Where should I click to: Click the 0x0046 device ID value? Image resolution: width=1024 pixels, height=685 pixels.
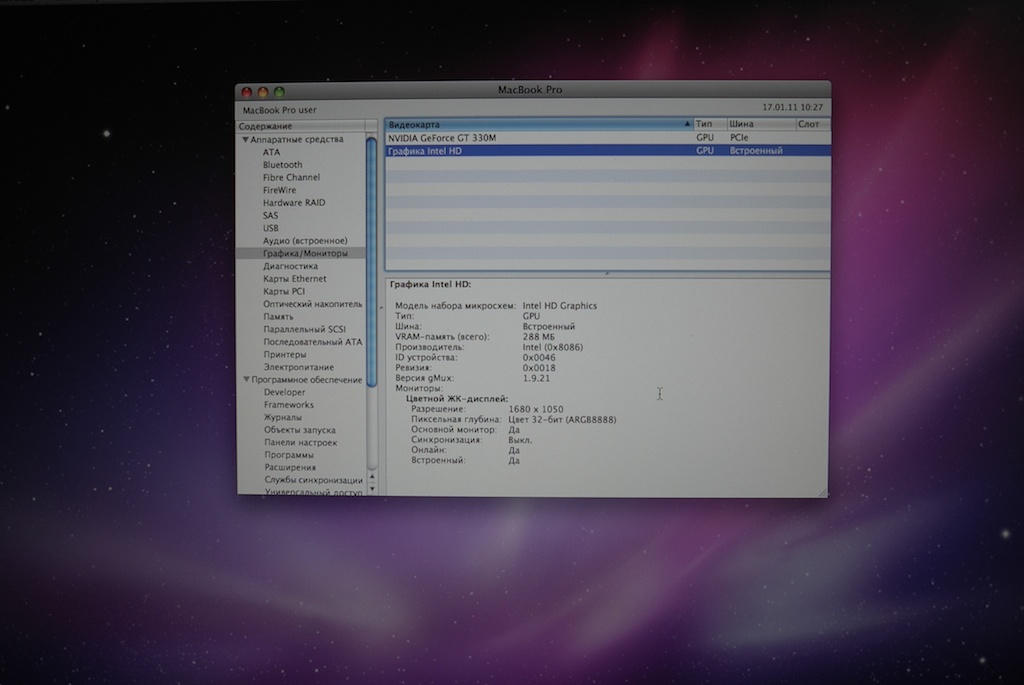coord(539,357)
